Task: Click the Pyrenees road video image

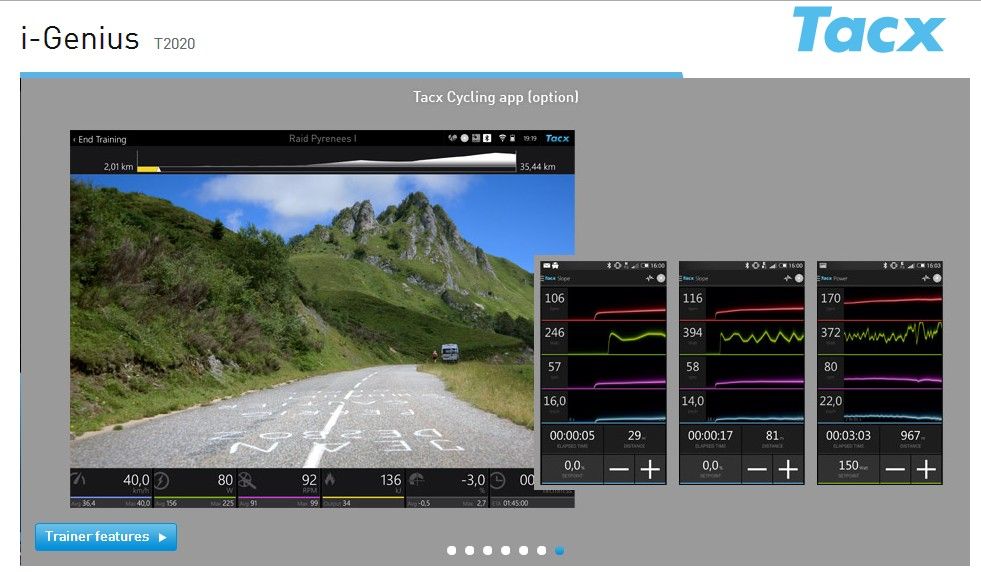Action: 300,320
